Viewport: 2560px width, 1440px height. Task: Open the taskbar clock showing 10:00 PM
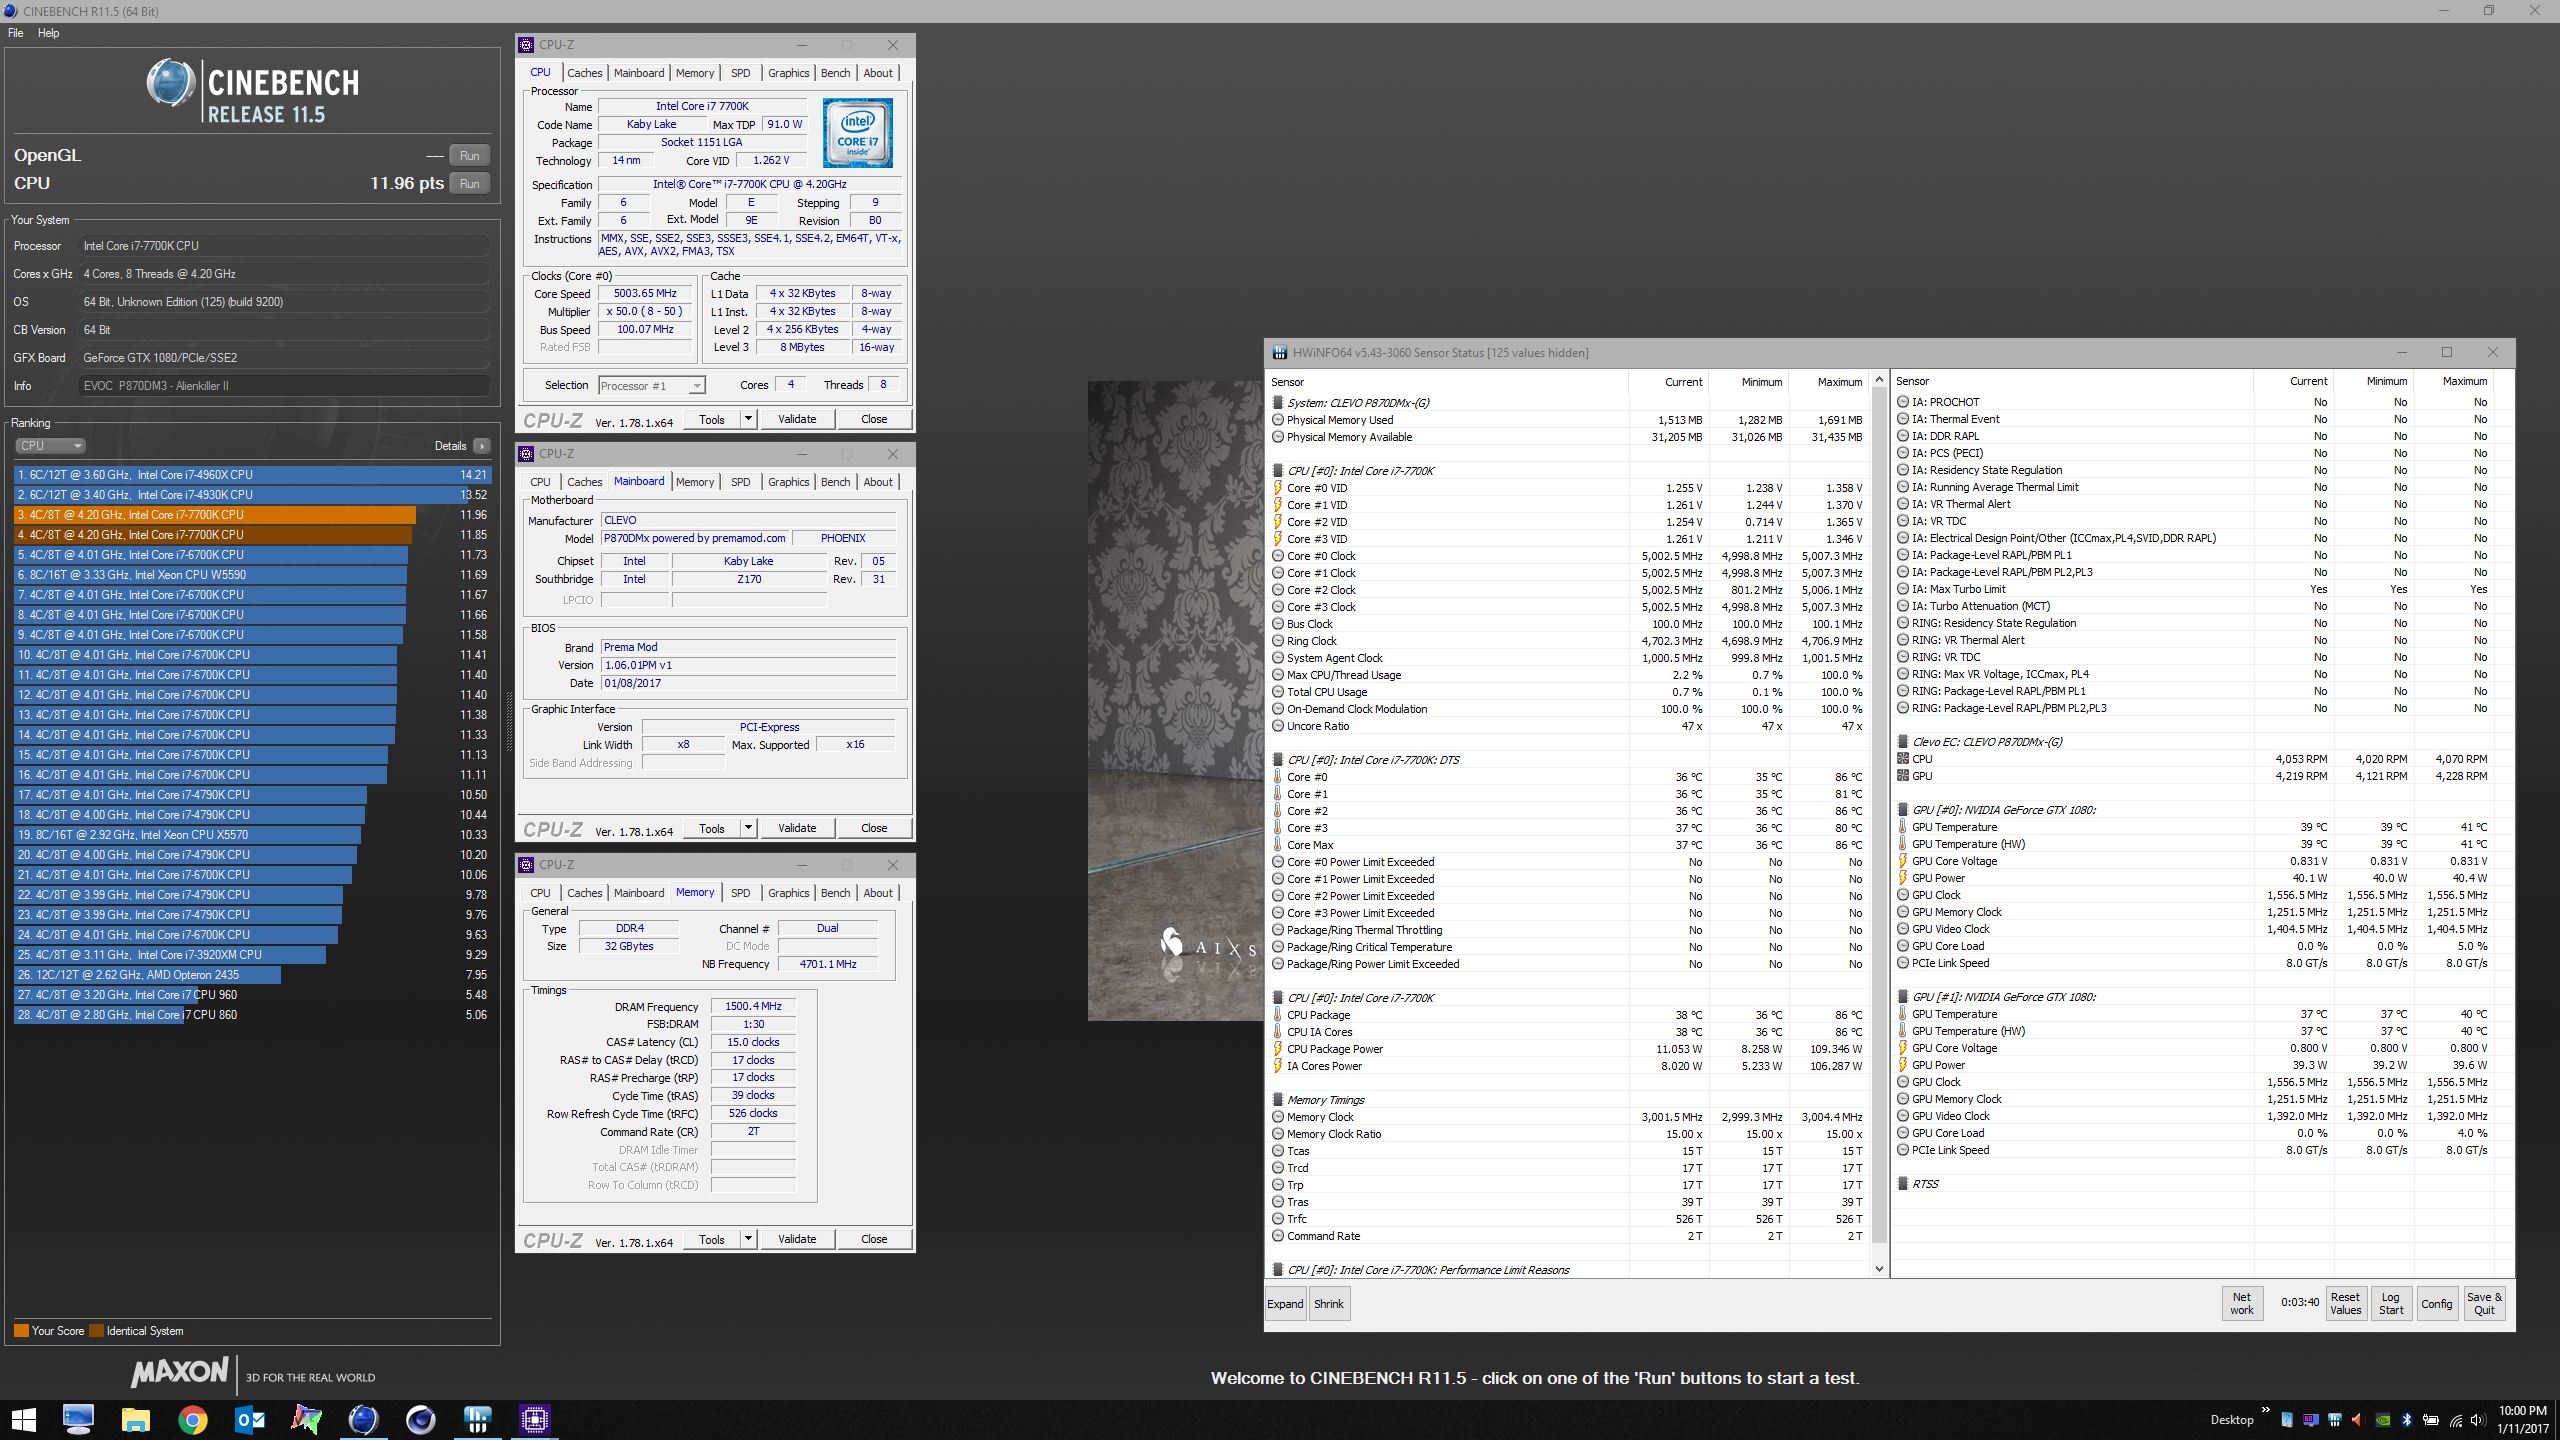2522,1419
